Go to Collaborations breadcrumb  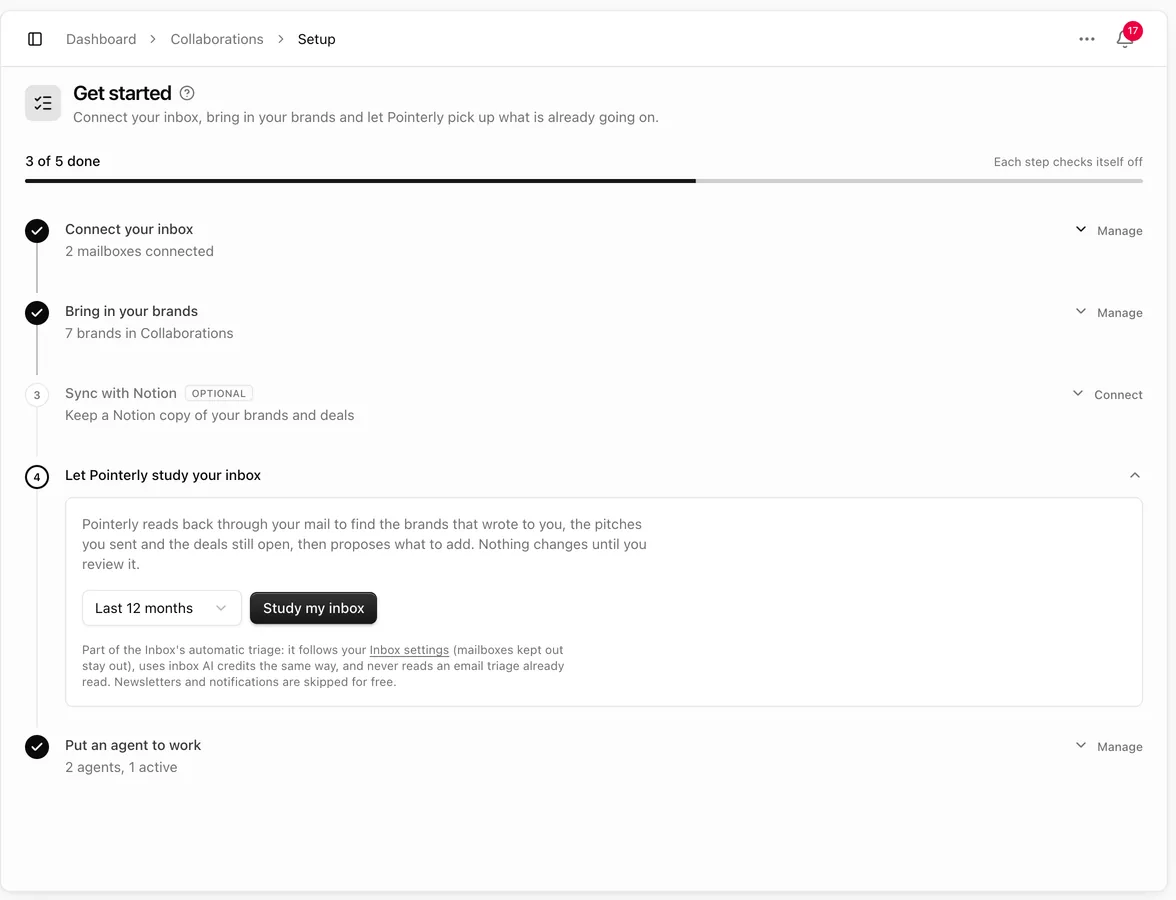217,39
